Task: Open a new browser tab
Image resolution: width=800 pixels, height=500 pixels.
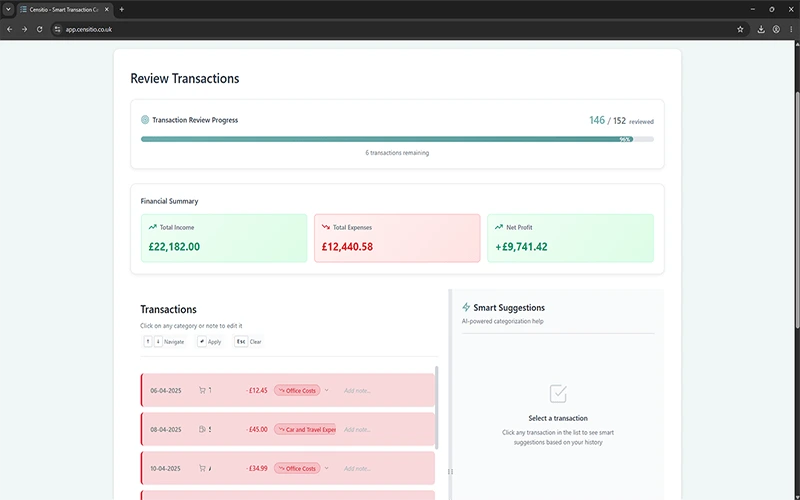Action: click(121, 9)
